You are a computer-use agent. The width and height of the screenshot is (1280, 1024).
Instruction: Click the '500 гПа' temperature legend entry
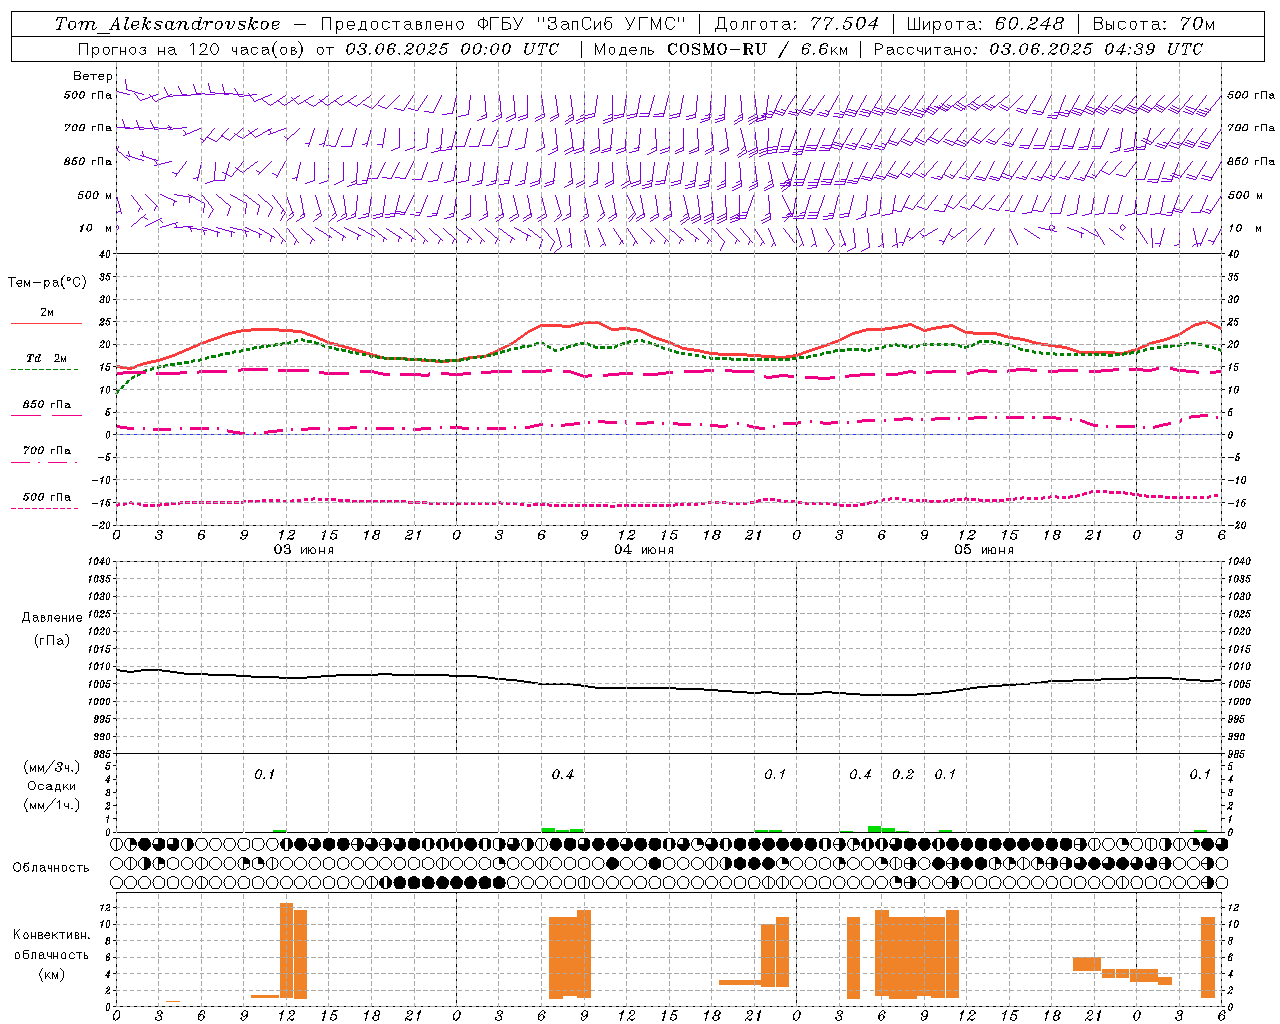click(x=47, y=497)
